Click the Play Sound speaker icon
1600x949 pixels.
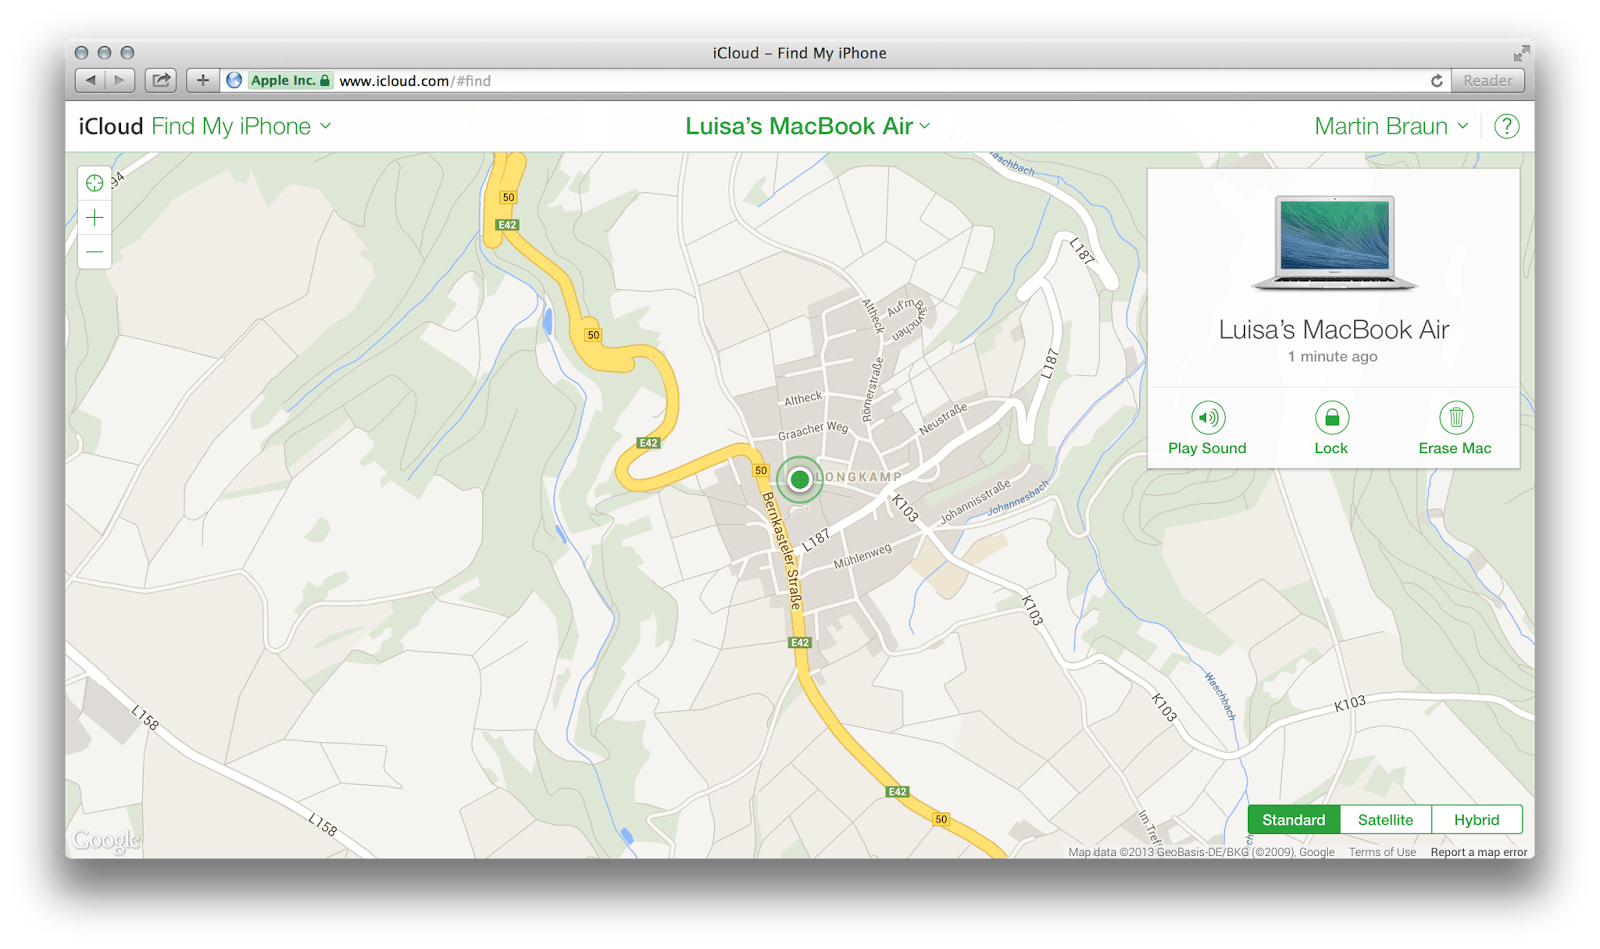pyautogui.click(x=1208, y=417)
